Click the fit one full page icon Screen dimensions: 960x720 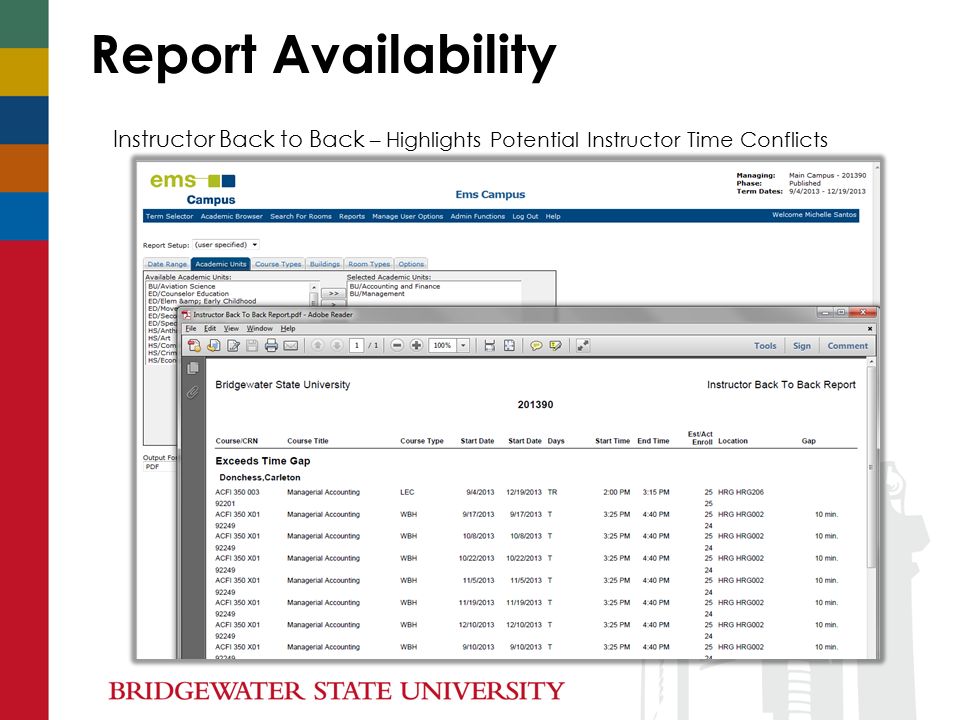point(509,346)
